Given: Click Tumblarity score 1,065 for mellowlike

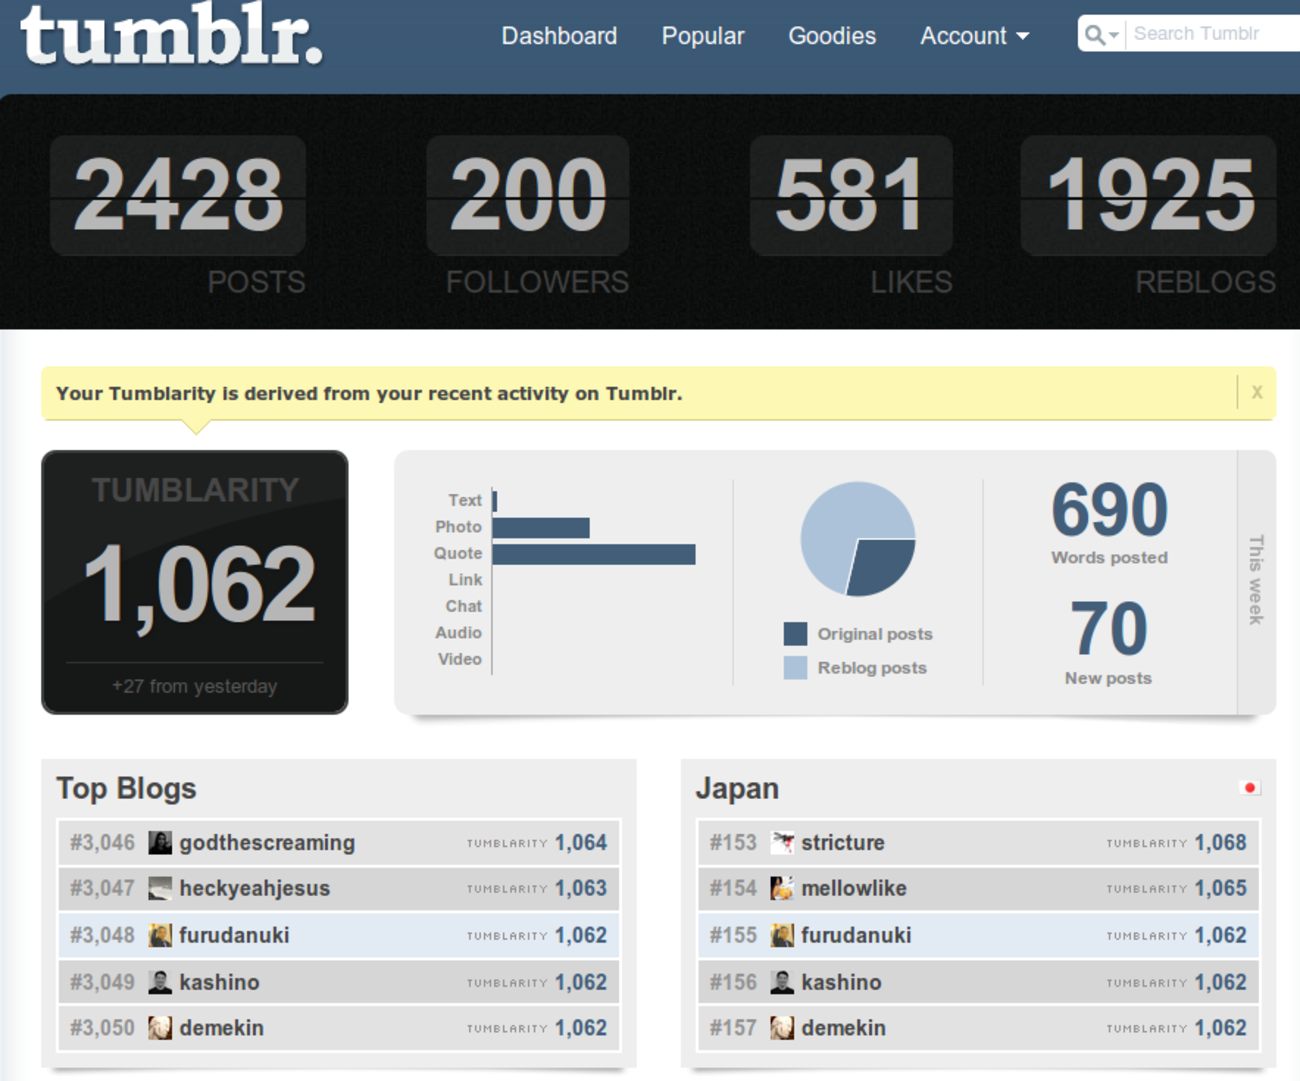Looking at the screenshot, I should [1221, 888].
